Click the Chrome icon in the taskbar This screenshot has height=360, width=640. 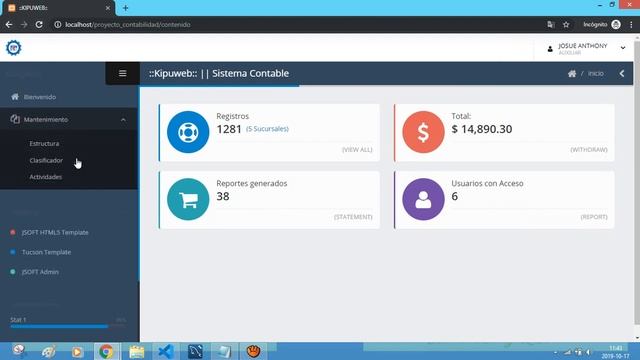click(x=107, y=351)
